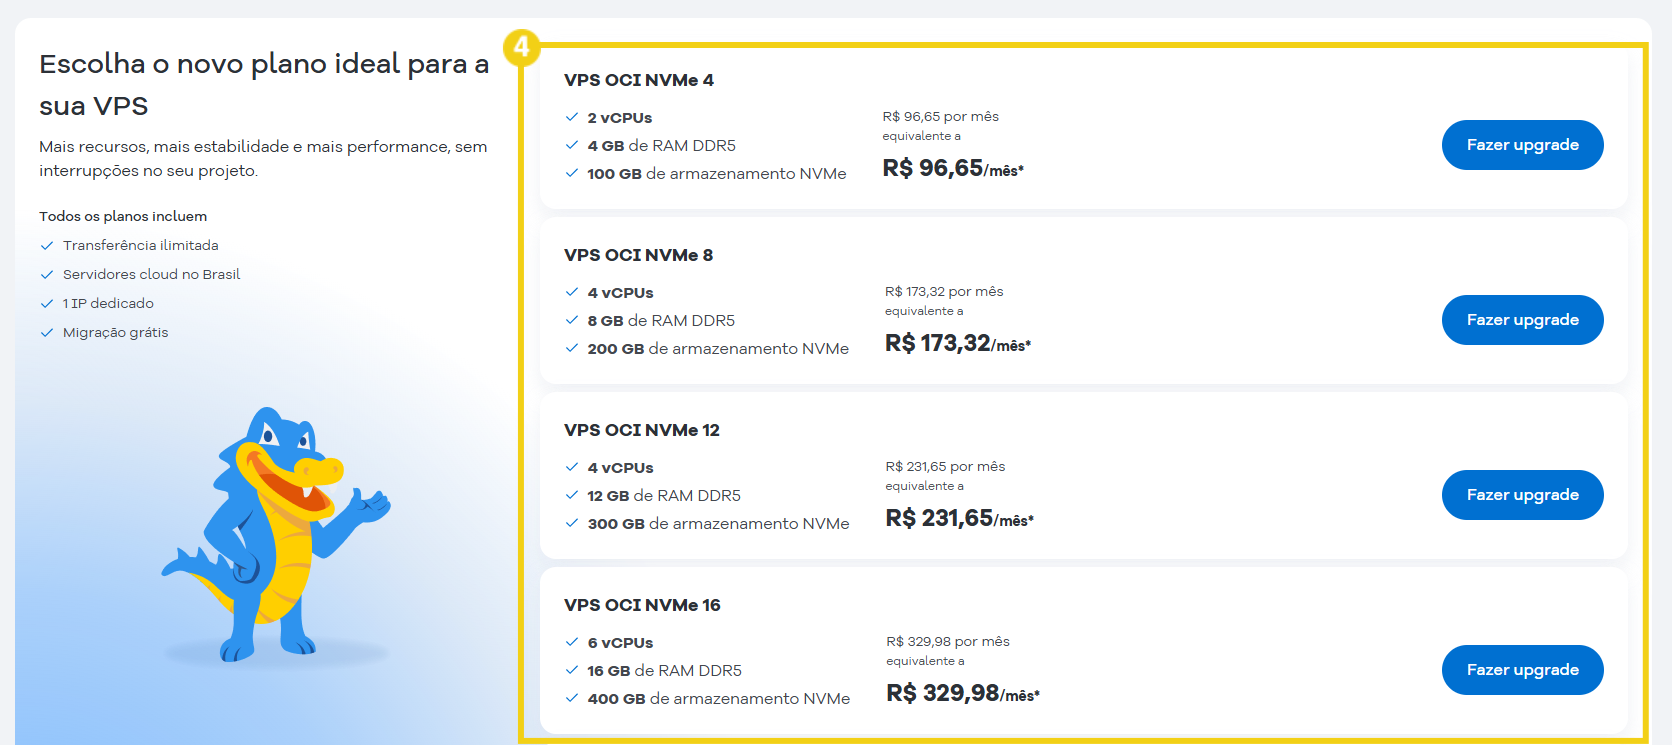This screenshot has height=745, width=1672.
Task: Click the R$ 173,32/mês price
Action: pyautogui.click(x=958, y=343)
